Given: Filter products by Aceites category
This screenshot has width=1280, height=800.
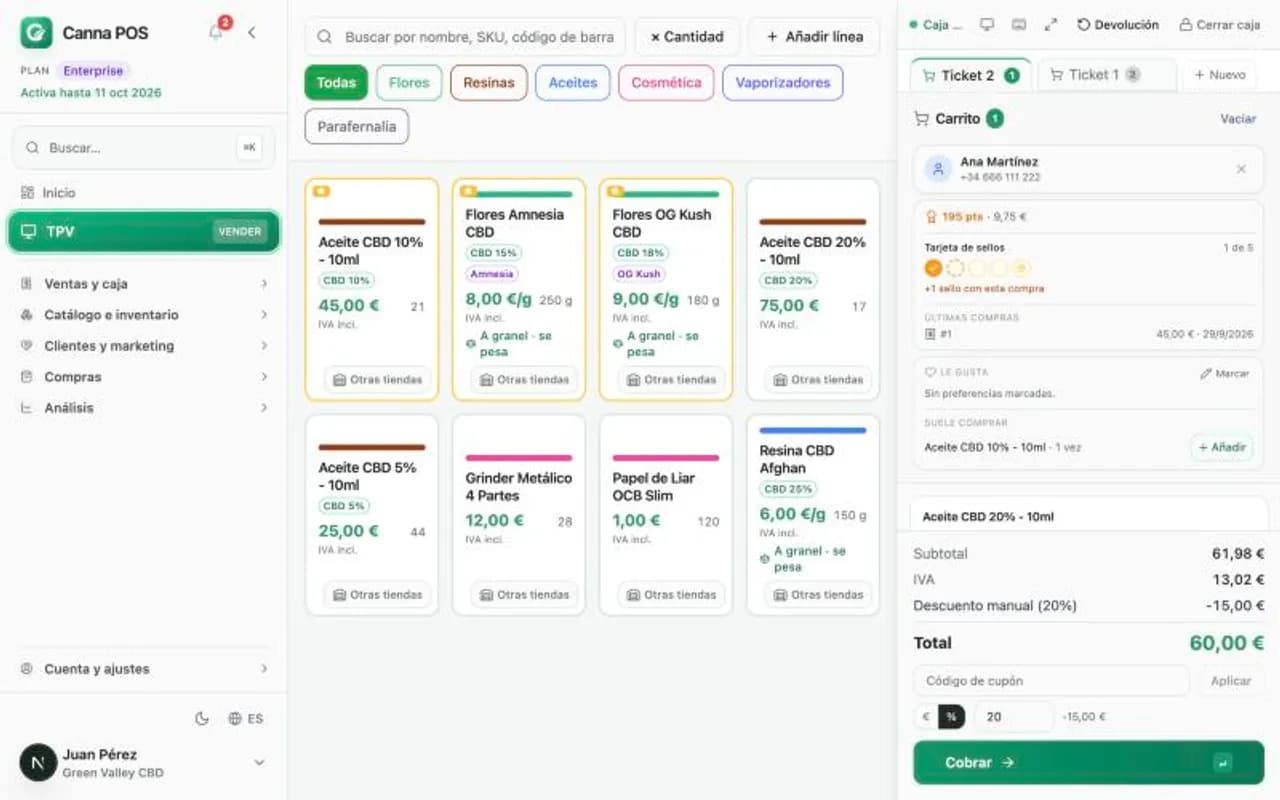Looking at the screenshot, I should (x=573, y=83).
